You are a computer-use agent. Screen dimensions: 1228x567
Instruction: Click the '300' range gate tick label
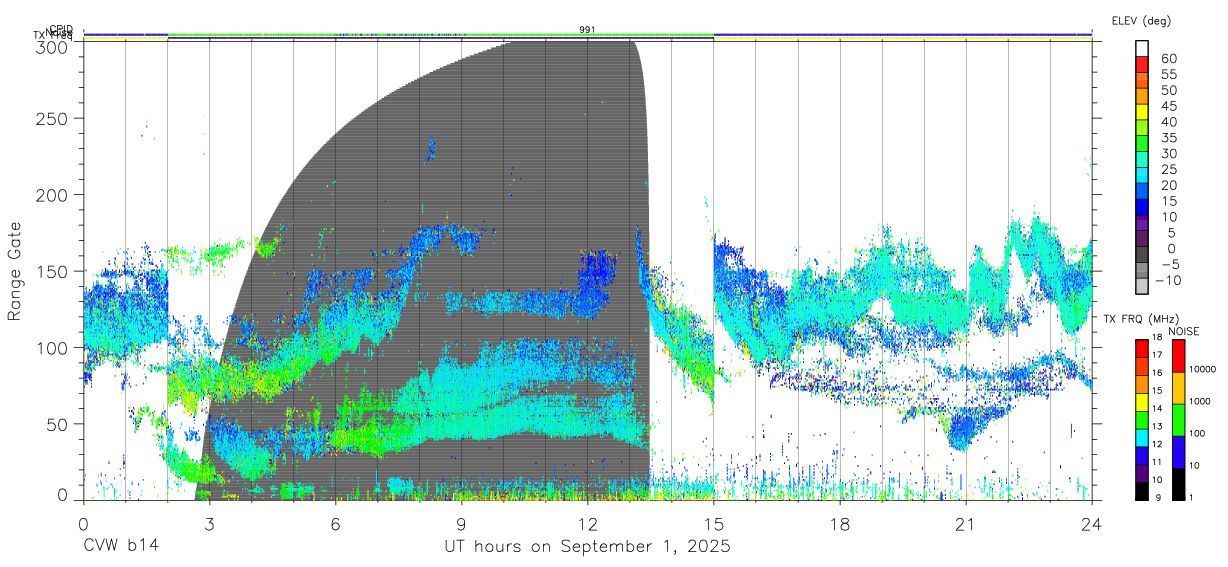click(x=52, y=47)
